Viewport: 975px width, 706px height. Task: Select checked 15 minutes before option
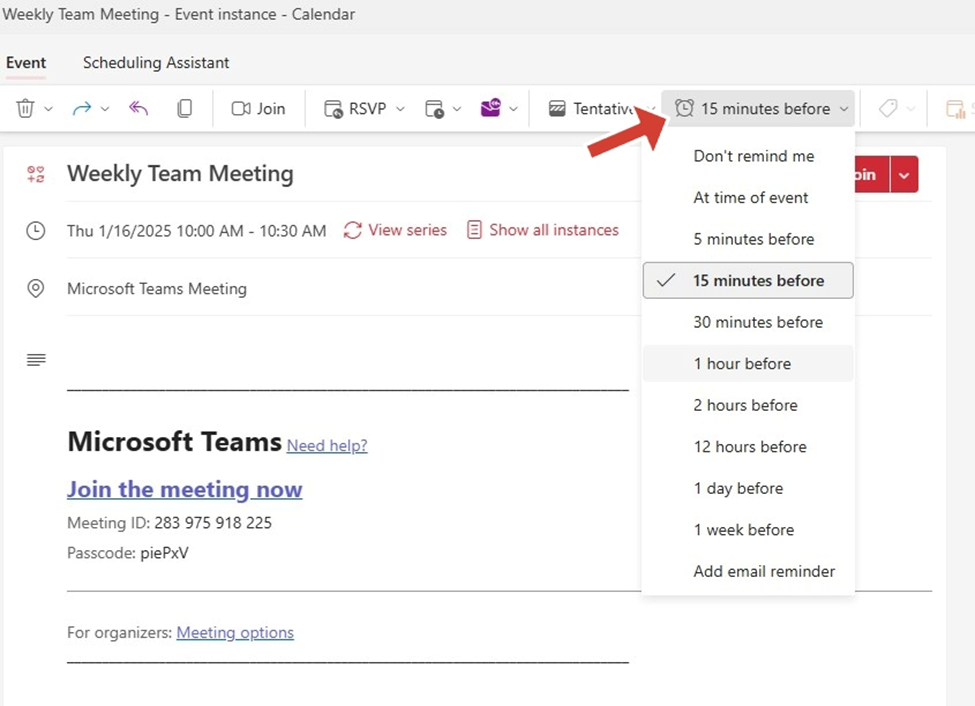coord(748,281)
